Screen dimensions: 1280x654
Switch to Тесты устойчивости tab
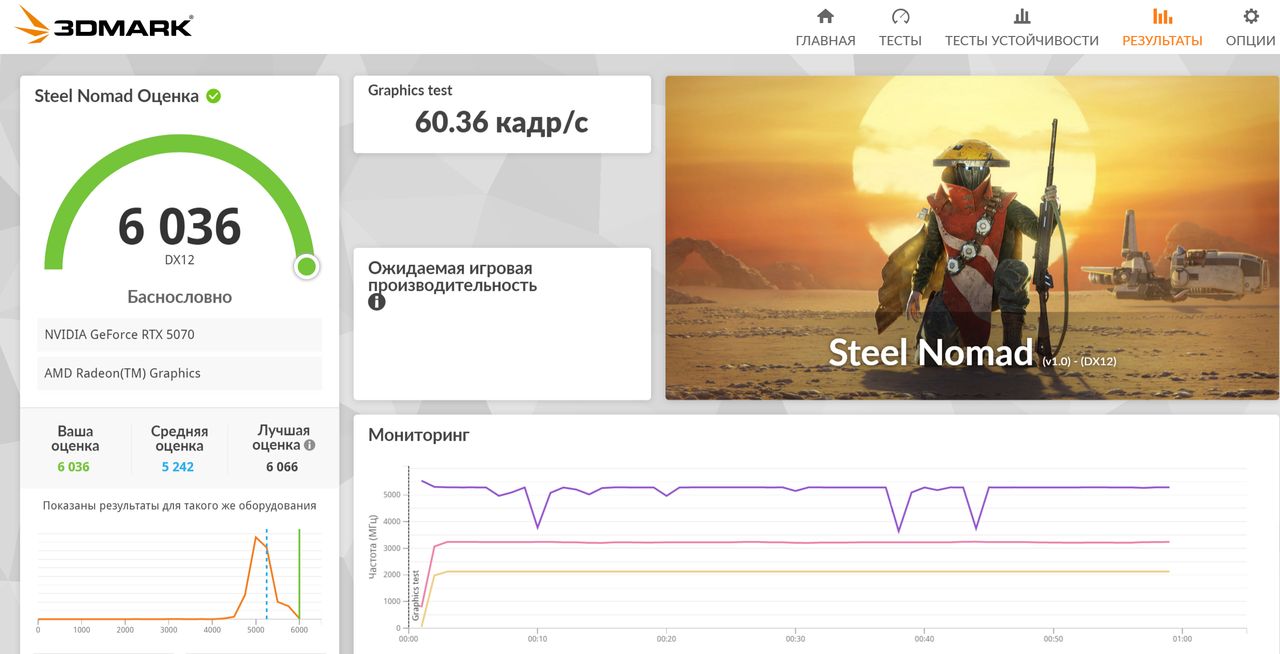[x=1022, y=28]
